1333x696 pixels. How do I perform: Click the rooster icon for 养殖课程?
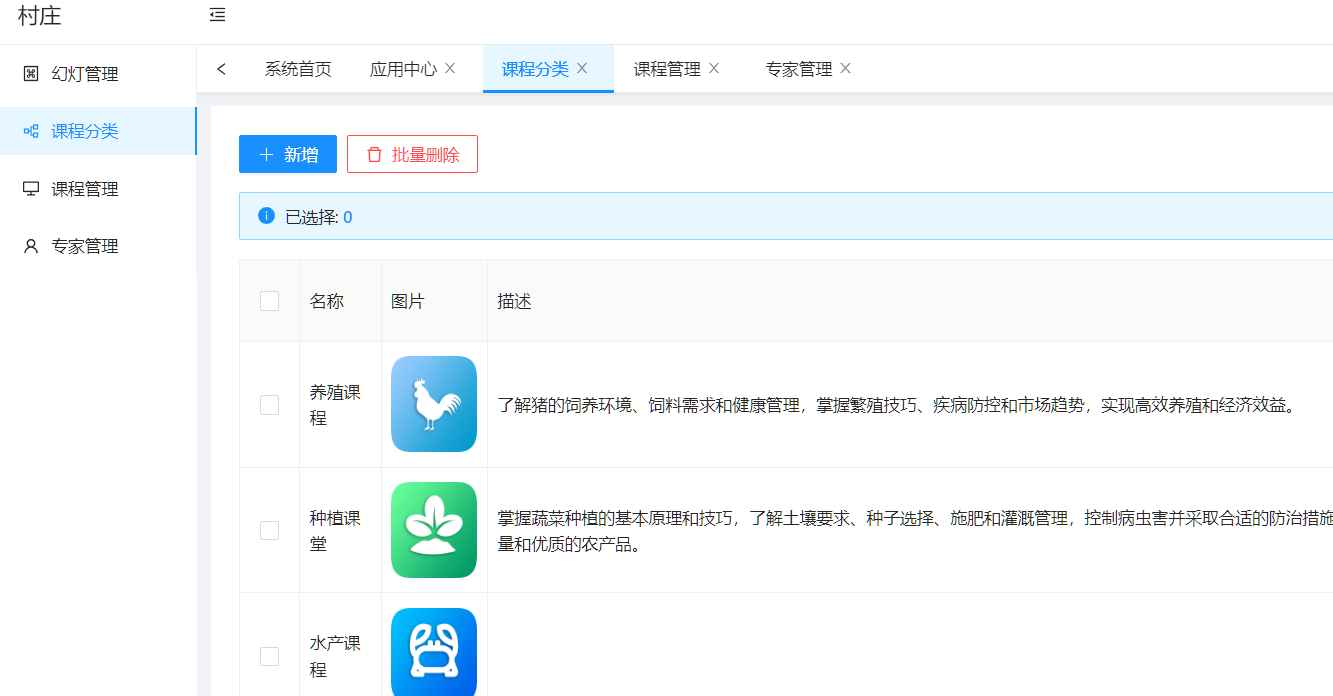(433, 404)
